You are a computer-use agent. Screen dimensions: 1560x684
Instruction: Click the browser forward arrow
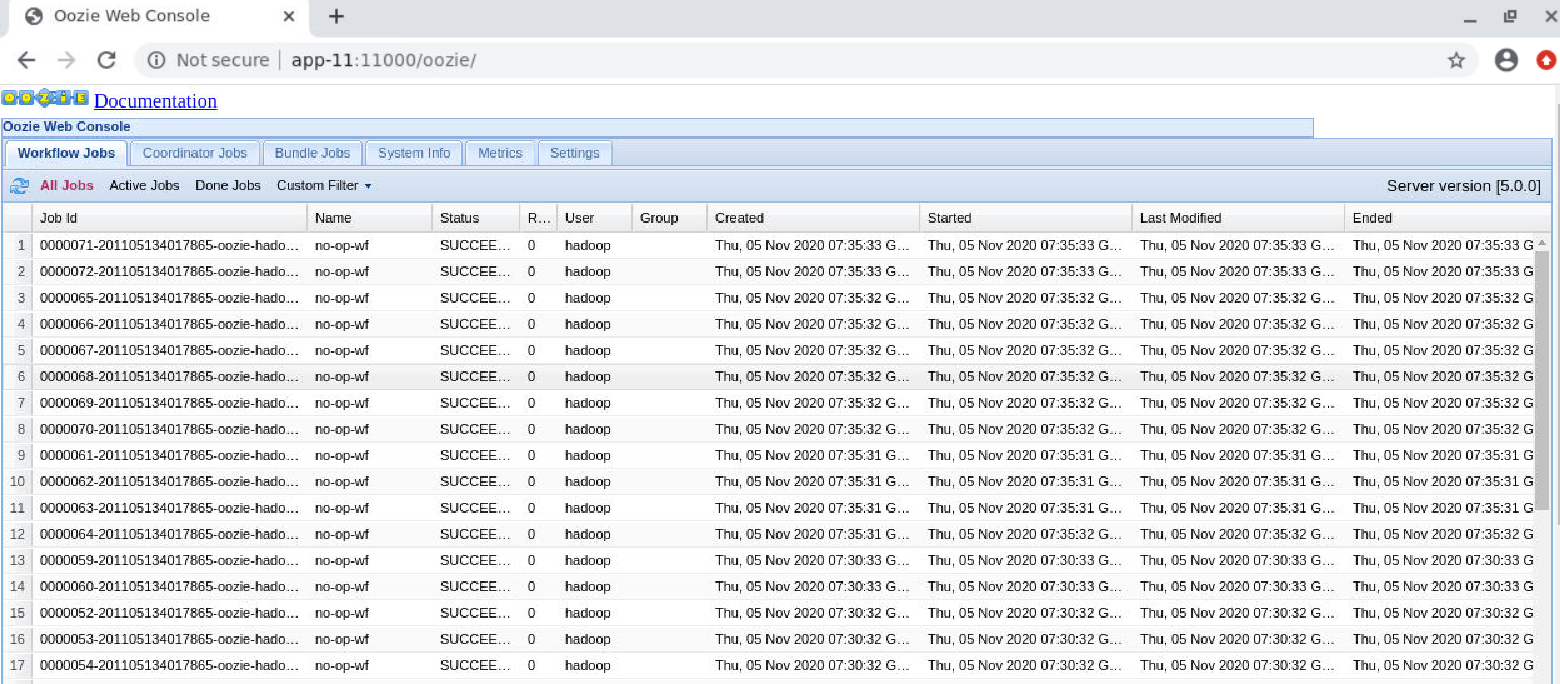tap(66, 60)
